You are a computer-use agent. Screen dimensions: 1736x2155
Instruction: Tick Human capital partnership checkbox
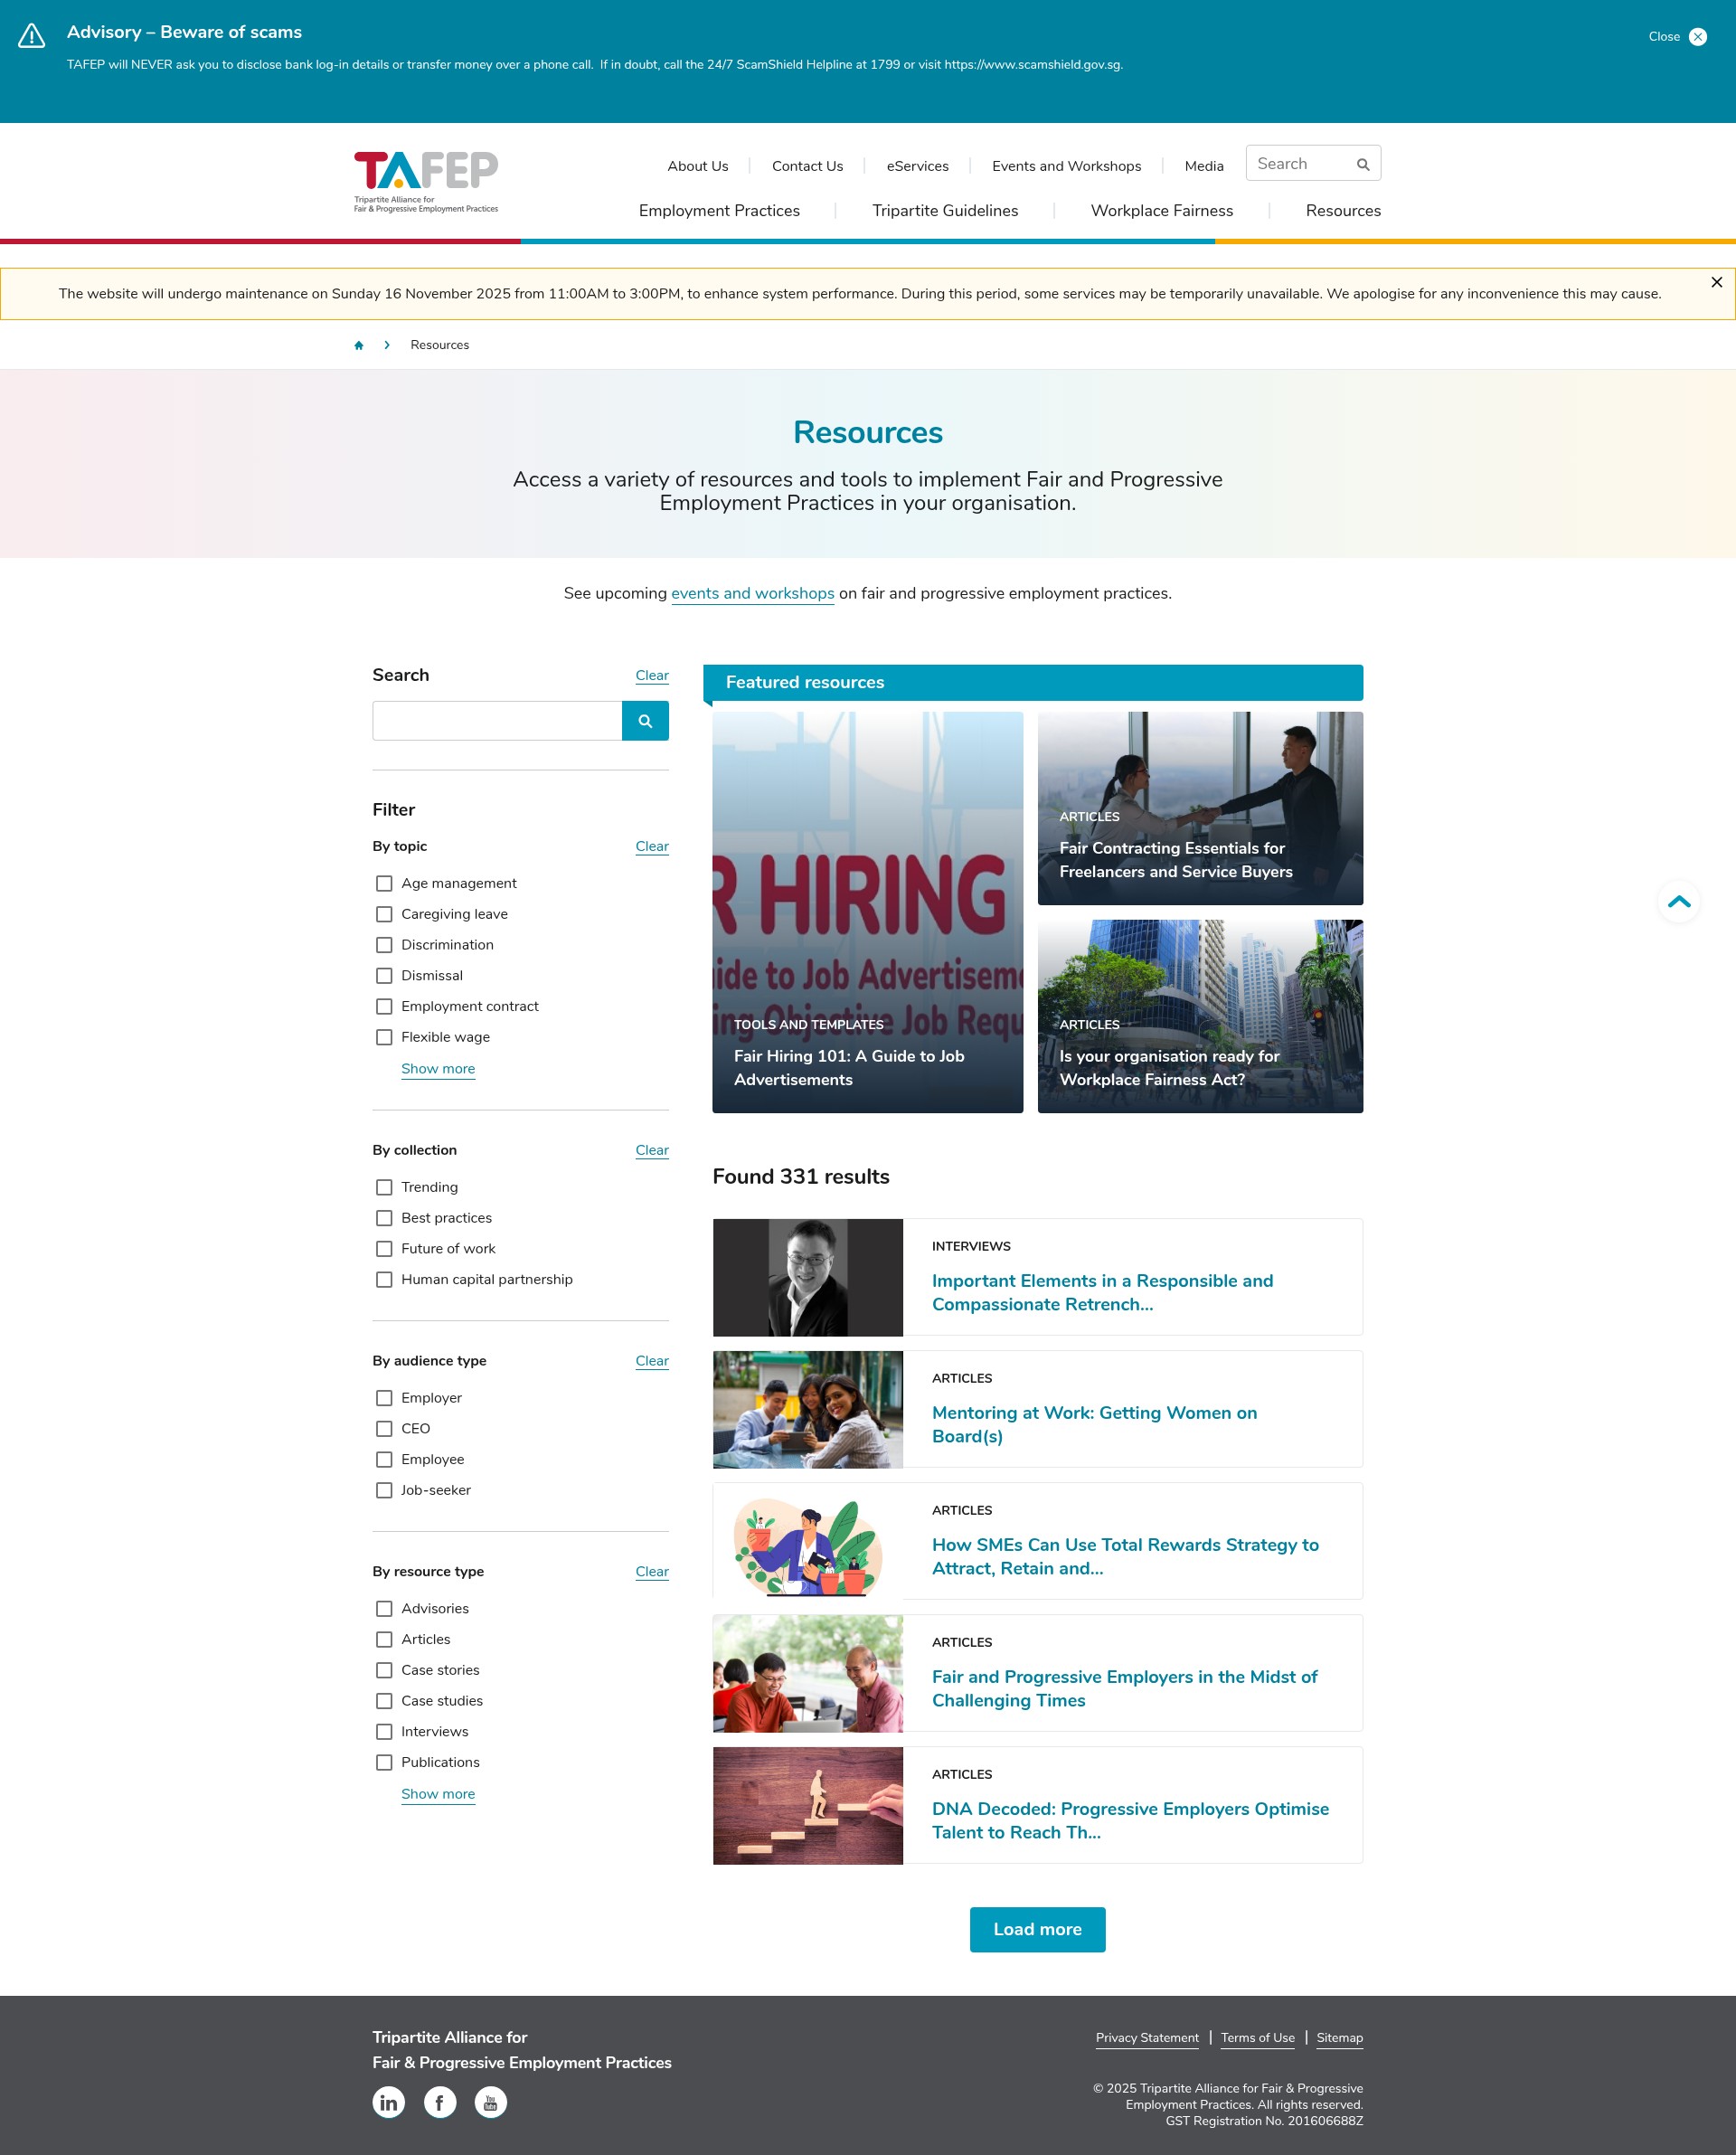point(384,1279)
